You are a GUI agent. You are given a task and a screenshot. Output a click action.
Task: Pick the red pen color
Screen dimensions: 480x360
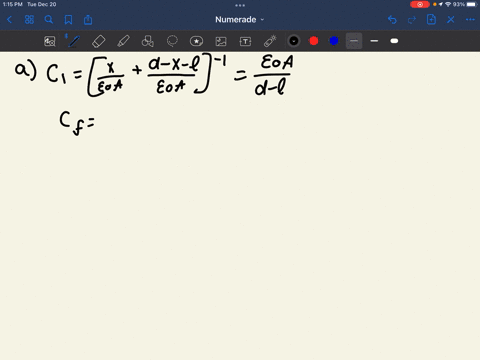tap(314, 41)
